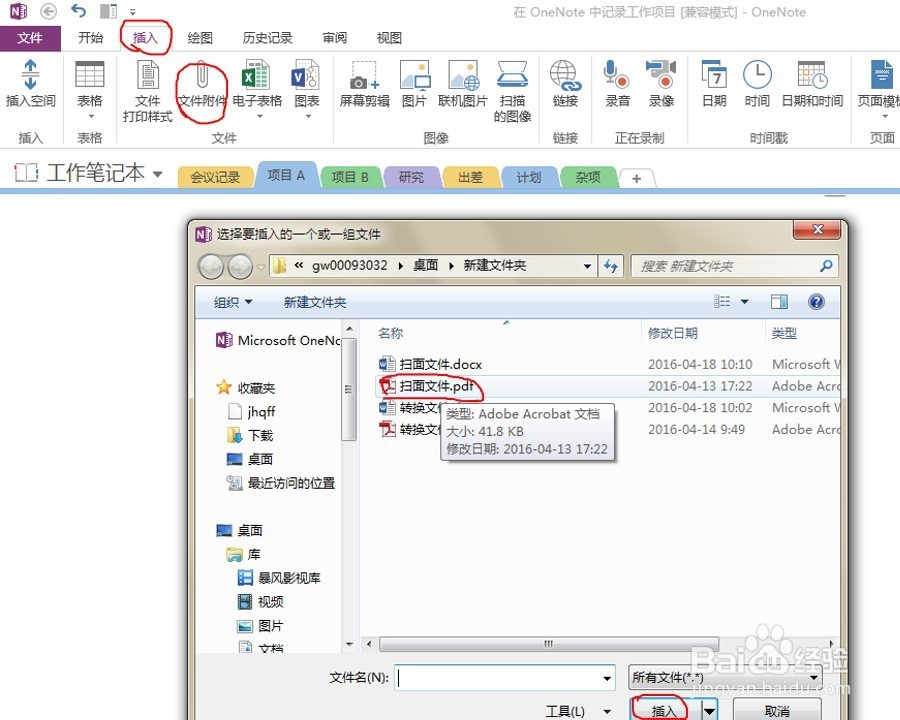This screenshot has height=720, width=900.
Task: Switch to 项目 B section tab
Action: click(x=350, y=177)
